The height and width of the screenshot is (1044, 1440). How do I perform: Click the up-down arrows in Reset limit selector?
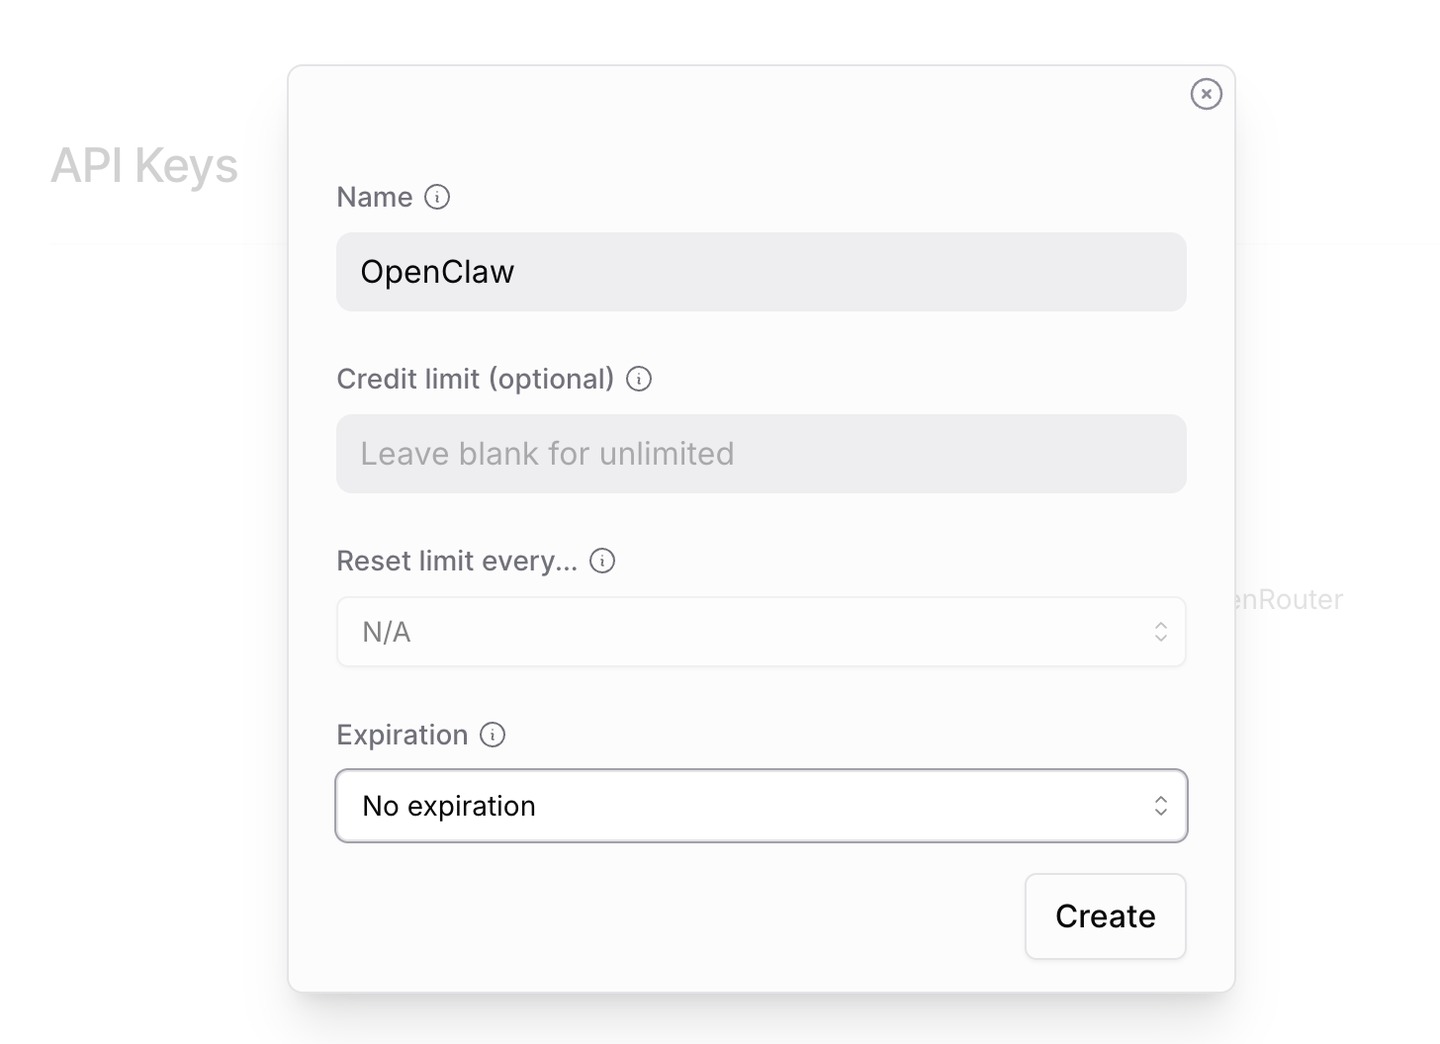pyautogui.click(x=1160, y=632)
